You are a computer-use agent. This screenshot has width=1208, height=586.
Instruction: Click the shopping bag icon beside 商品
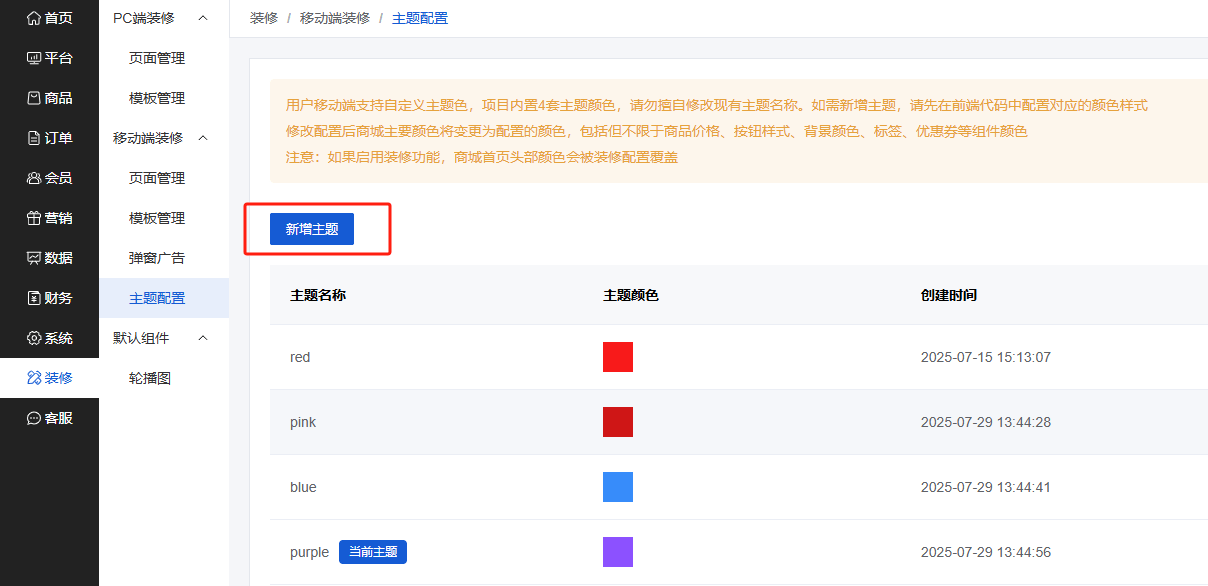coord(34,98)
